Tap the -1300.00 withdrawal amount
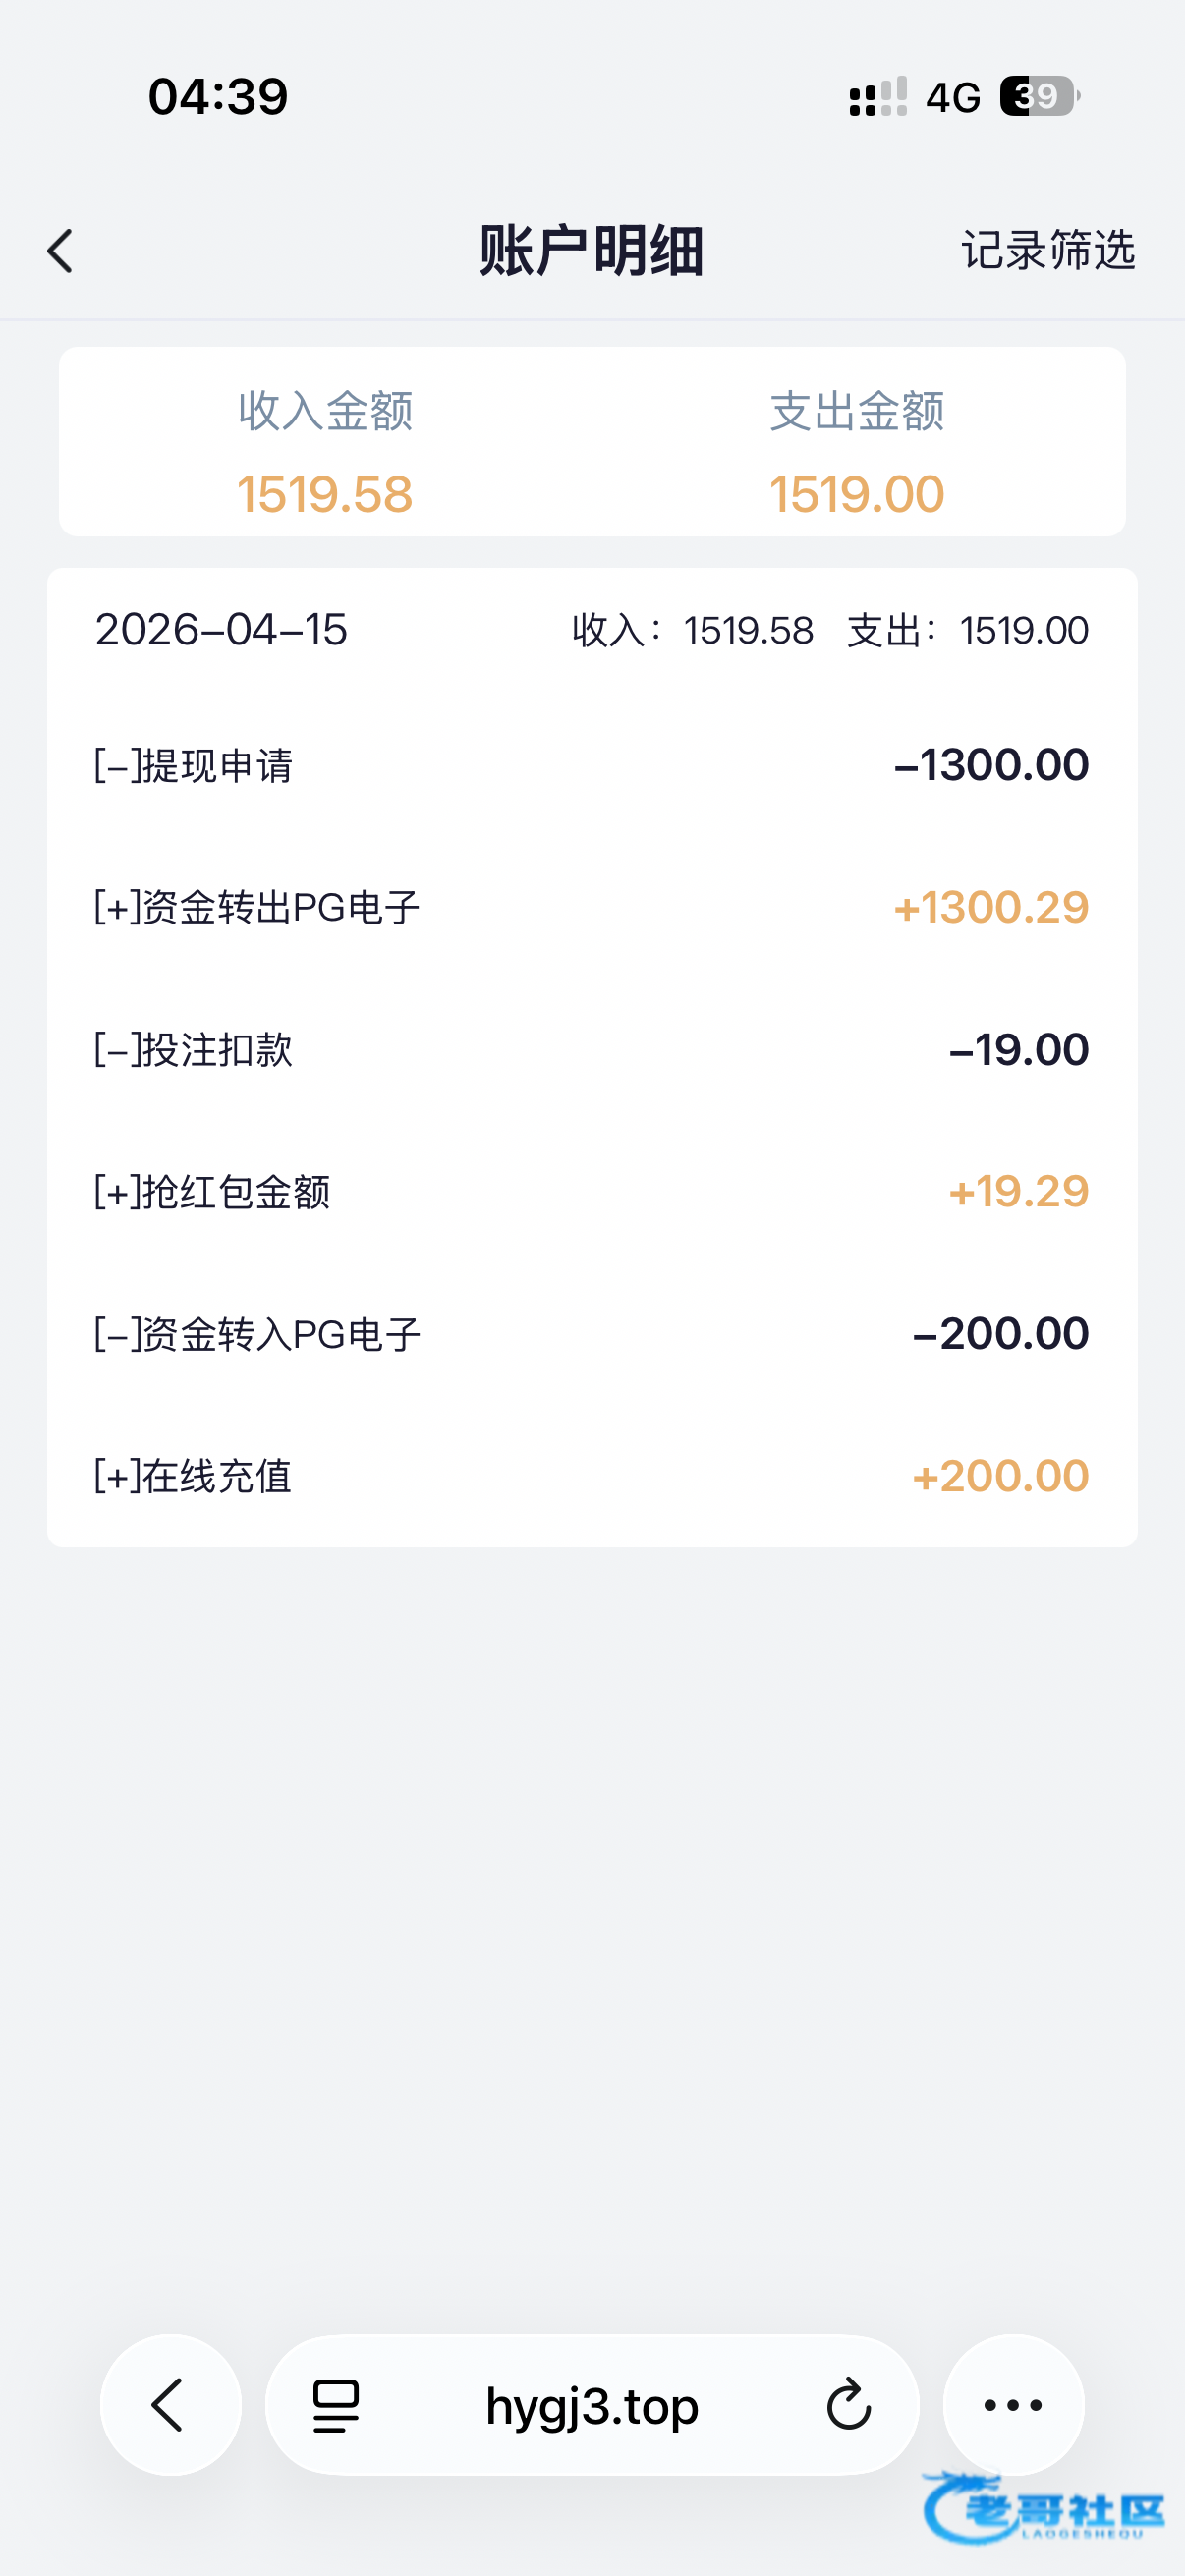1185x2576 pixels. coord(991,765)
